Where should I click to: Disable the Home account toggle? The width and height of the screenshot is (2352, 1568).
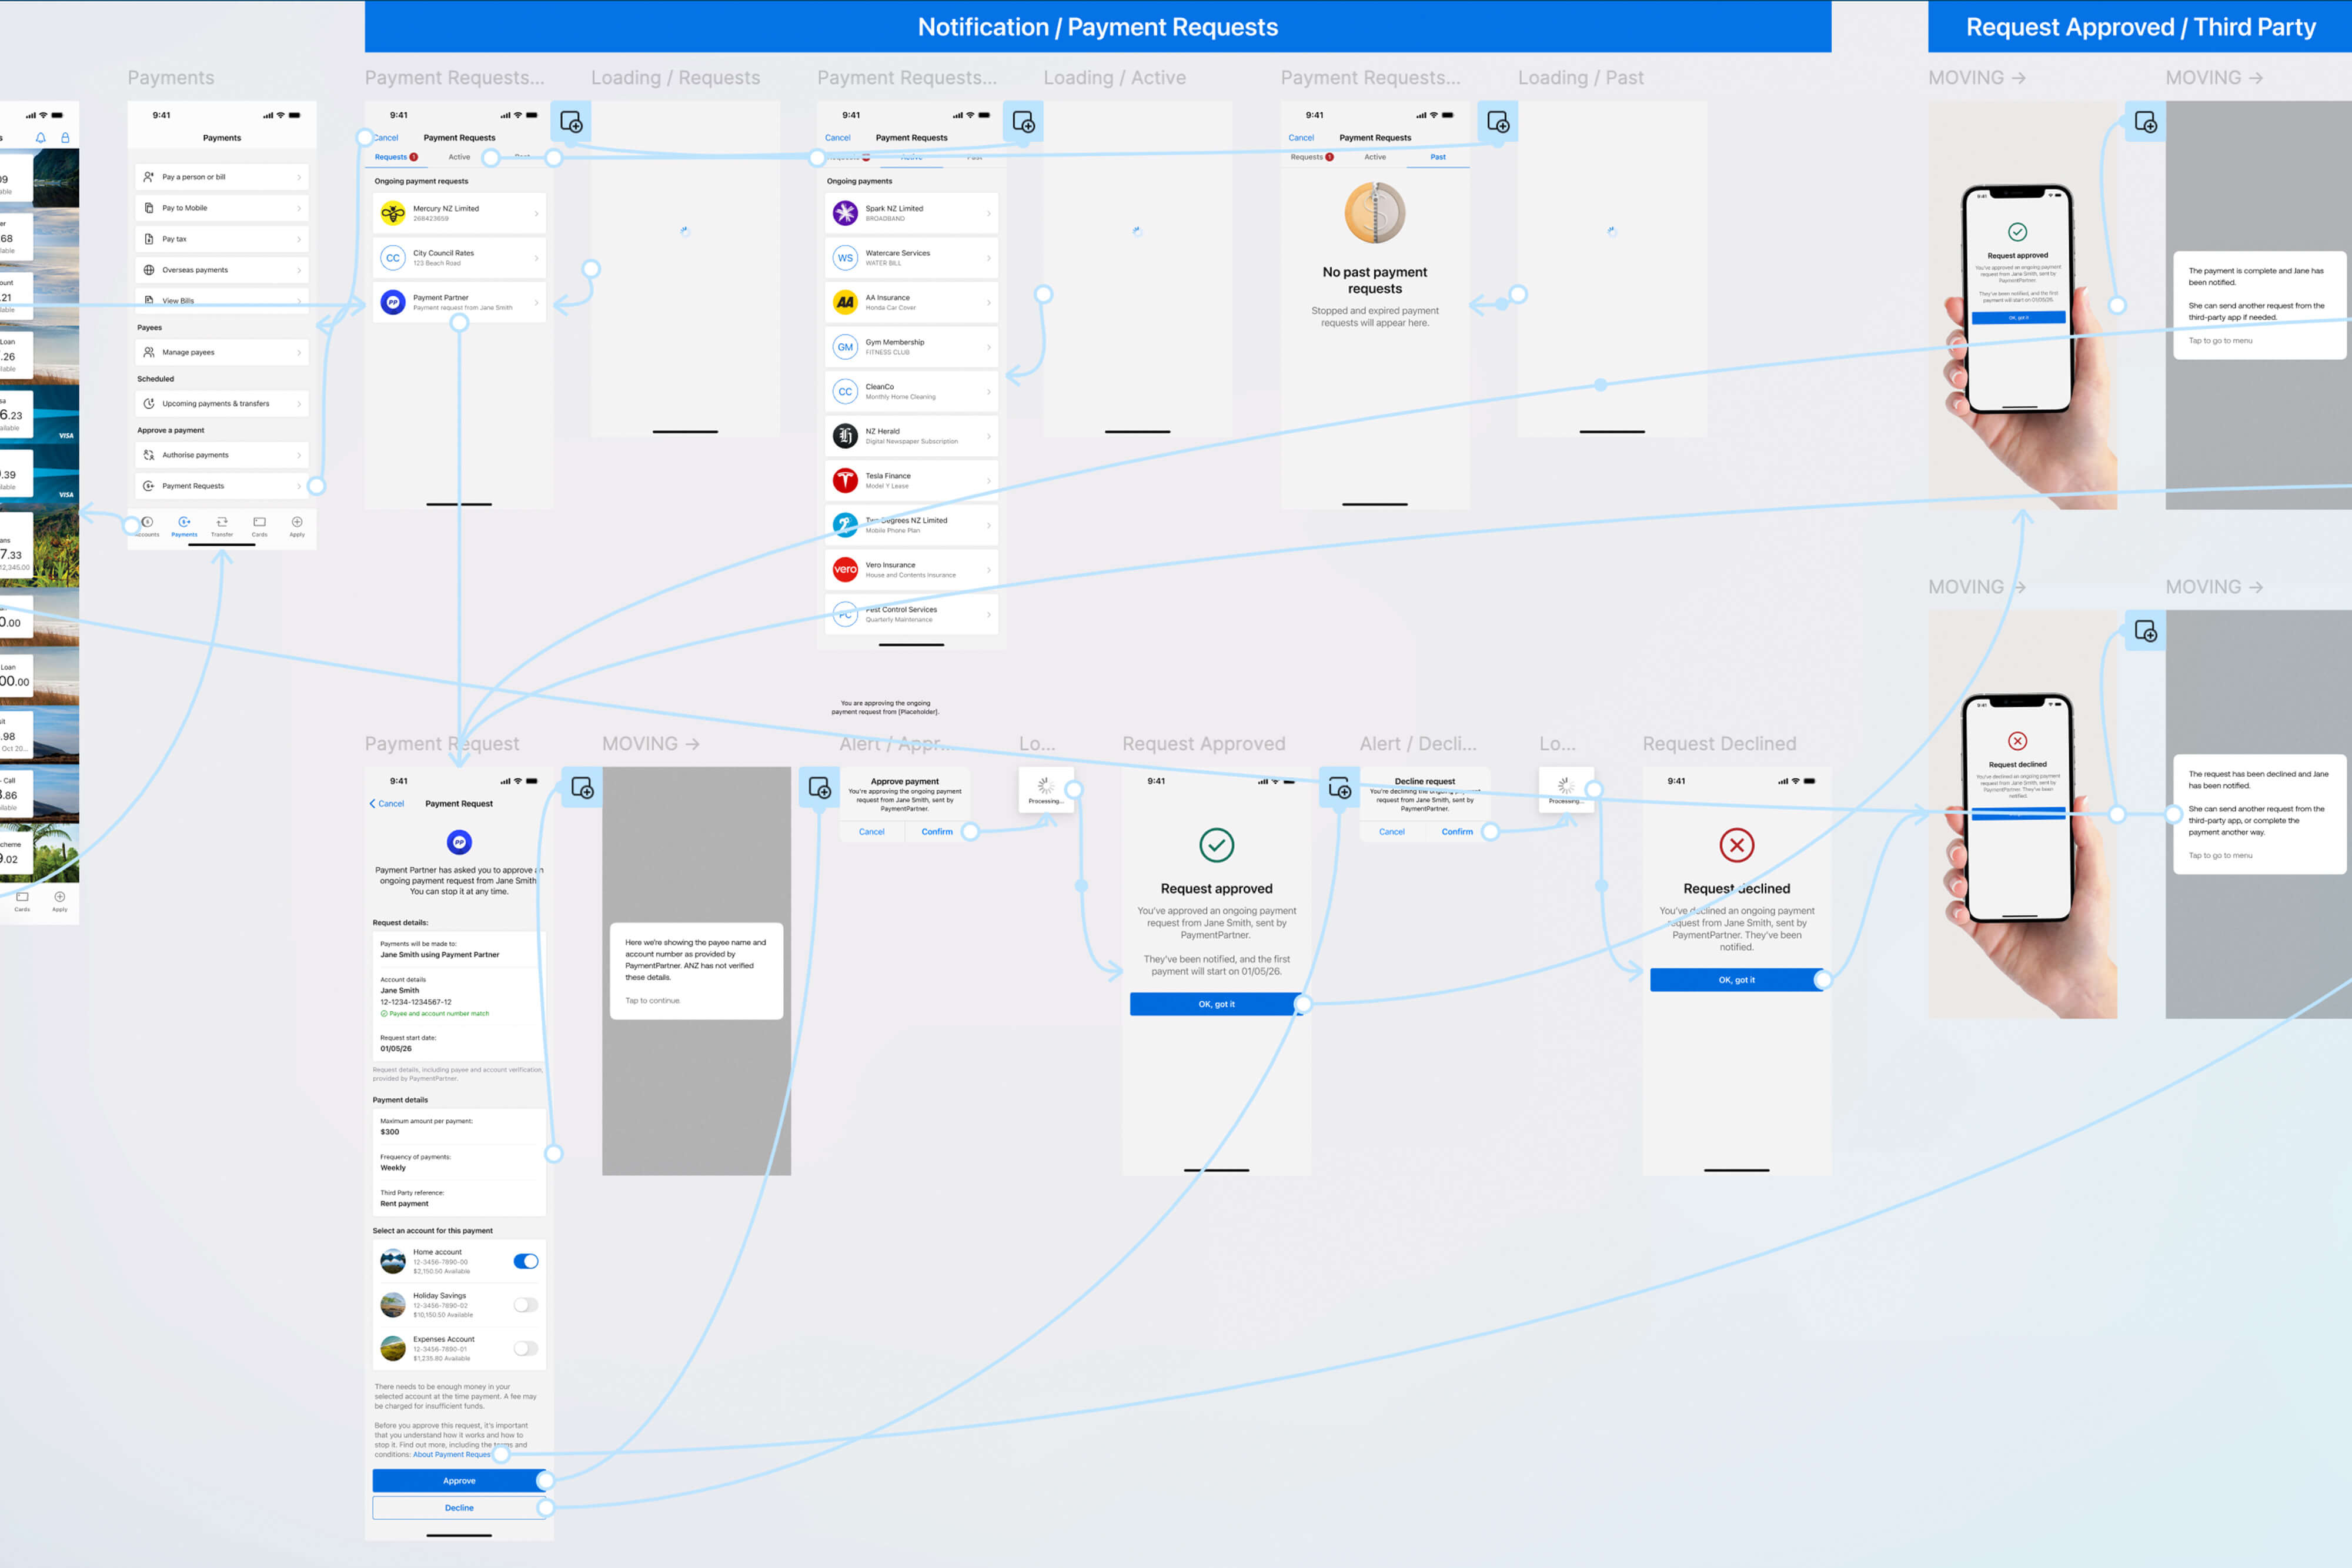pyautogui.click(x=527, y=1261)
